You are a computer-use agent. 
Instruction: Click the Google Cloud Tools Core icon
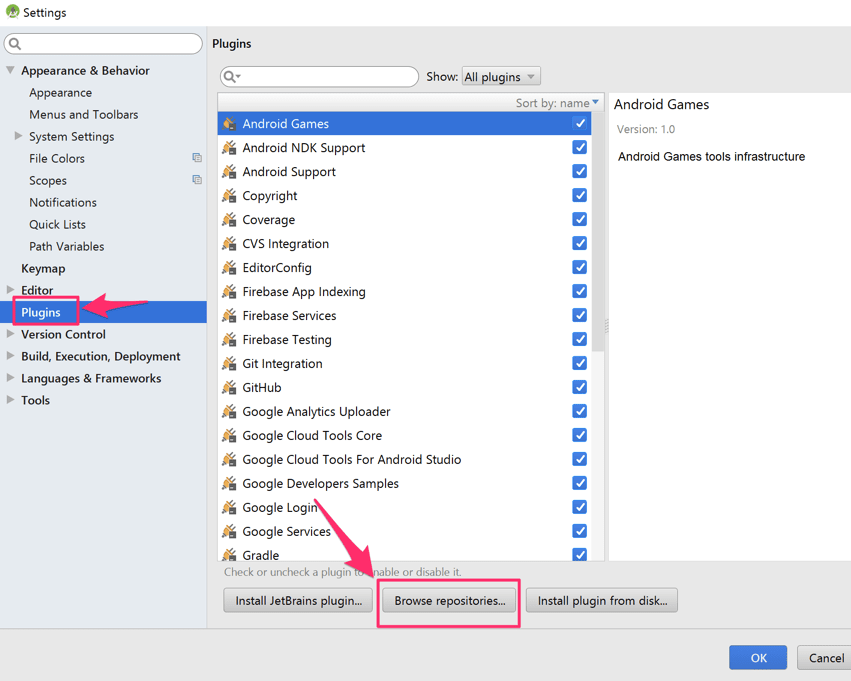[x=230, y=435]
